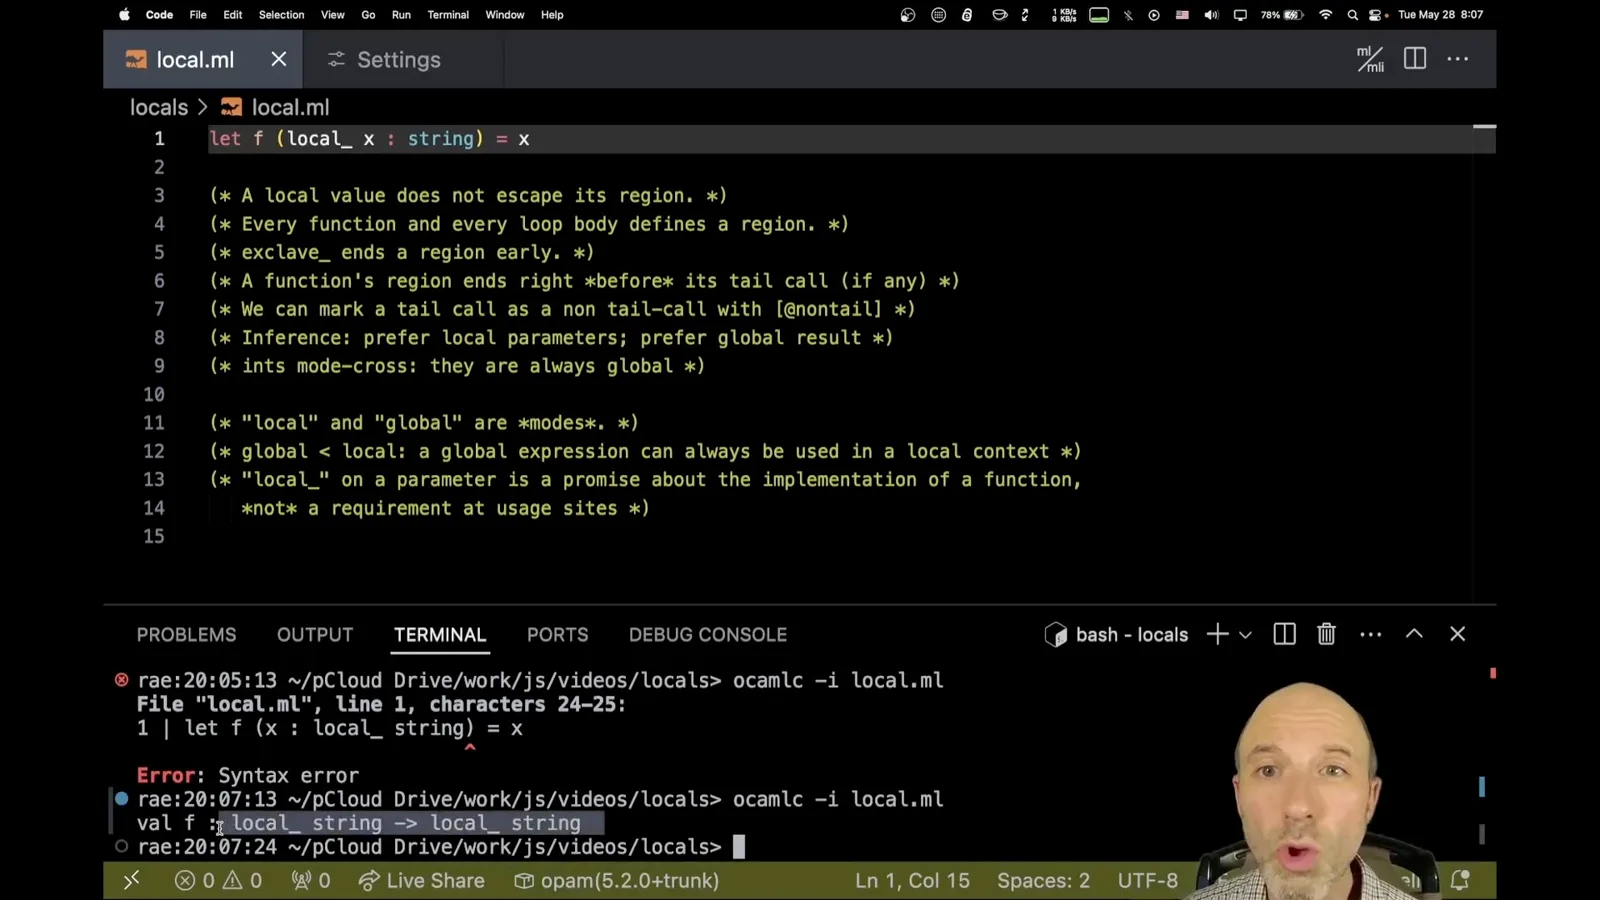Viewport: 1600px width, 900px height.
Task: Click line 1 in the code editor
Action: pos(852,139)
